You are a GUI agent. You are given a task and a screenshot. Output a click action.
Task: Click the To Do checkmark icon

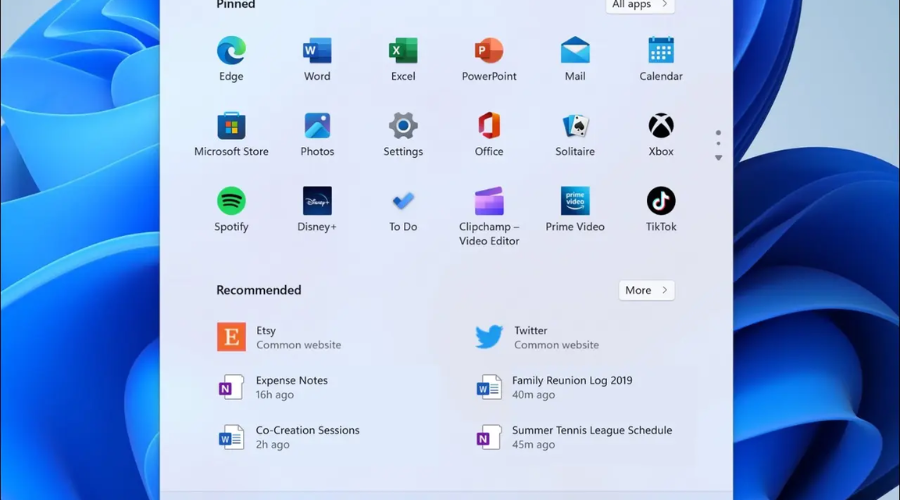click(x=403, y=201)
